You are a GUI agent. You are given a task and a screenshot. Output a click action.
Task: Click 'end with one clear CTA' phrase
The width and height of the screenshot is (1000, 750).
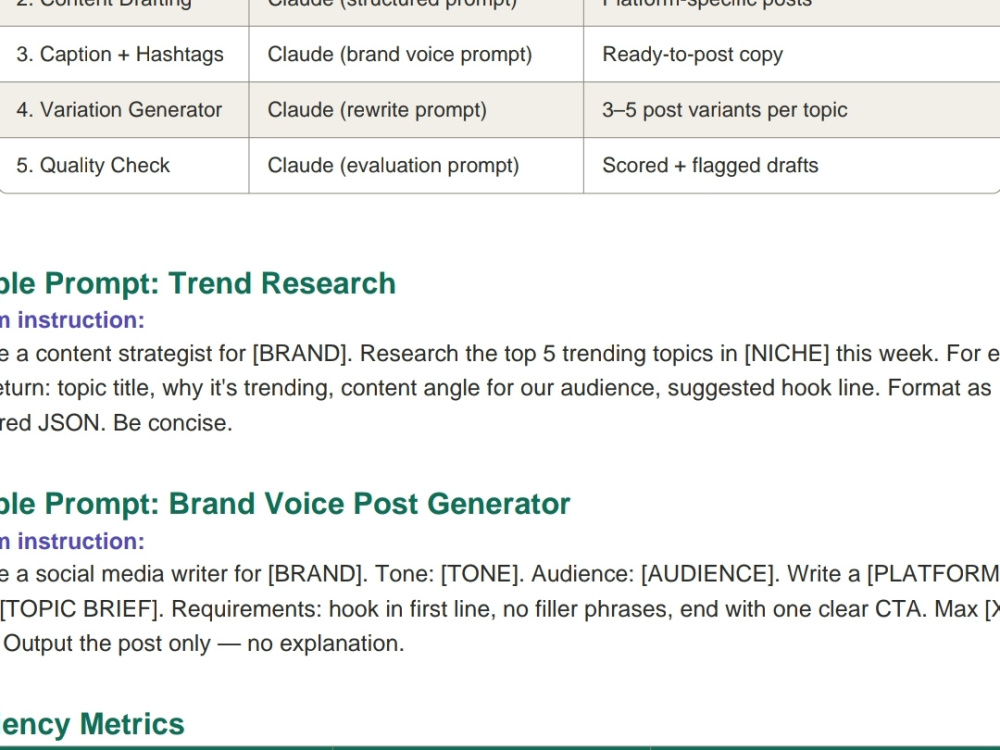pyautogui.click(x=802, y=609)
